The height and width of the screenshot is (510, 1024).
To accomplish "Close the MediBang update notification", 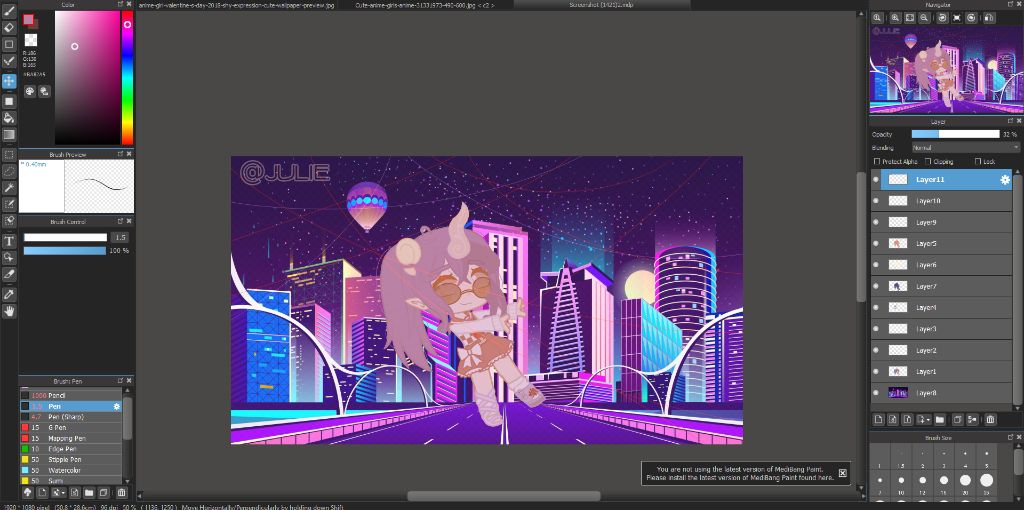I will pyautogui.click(x=842, y=473).
